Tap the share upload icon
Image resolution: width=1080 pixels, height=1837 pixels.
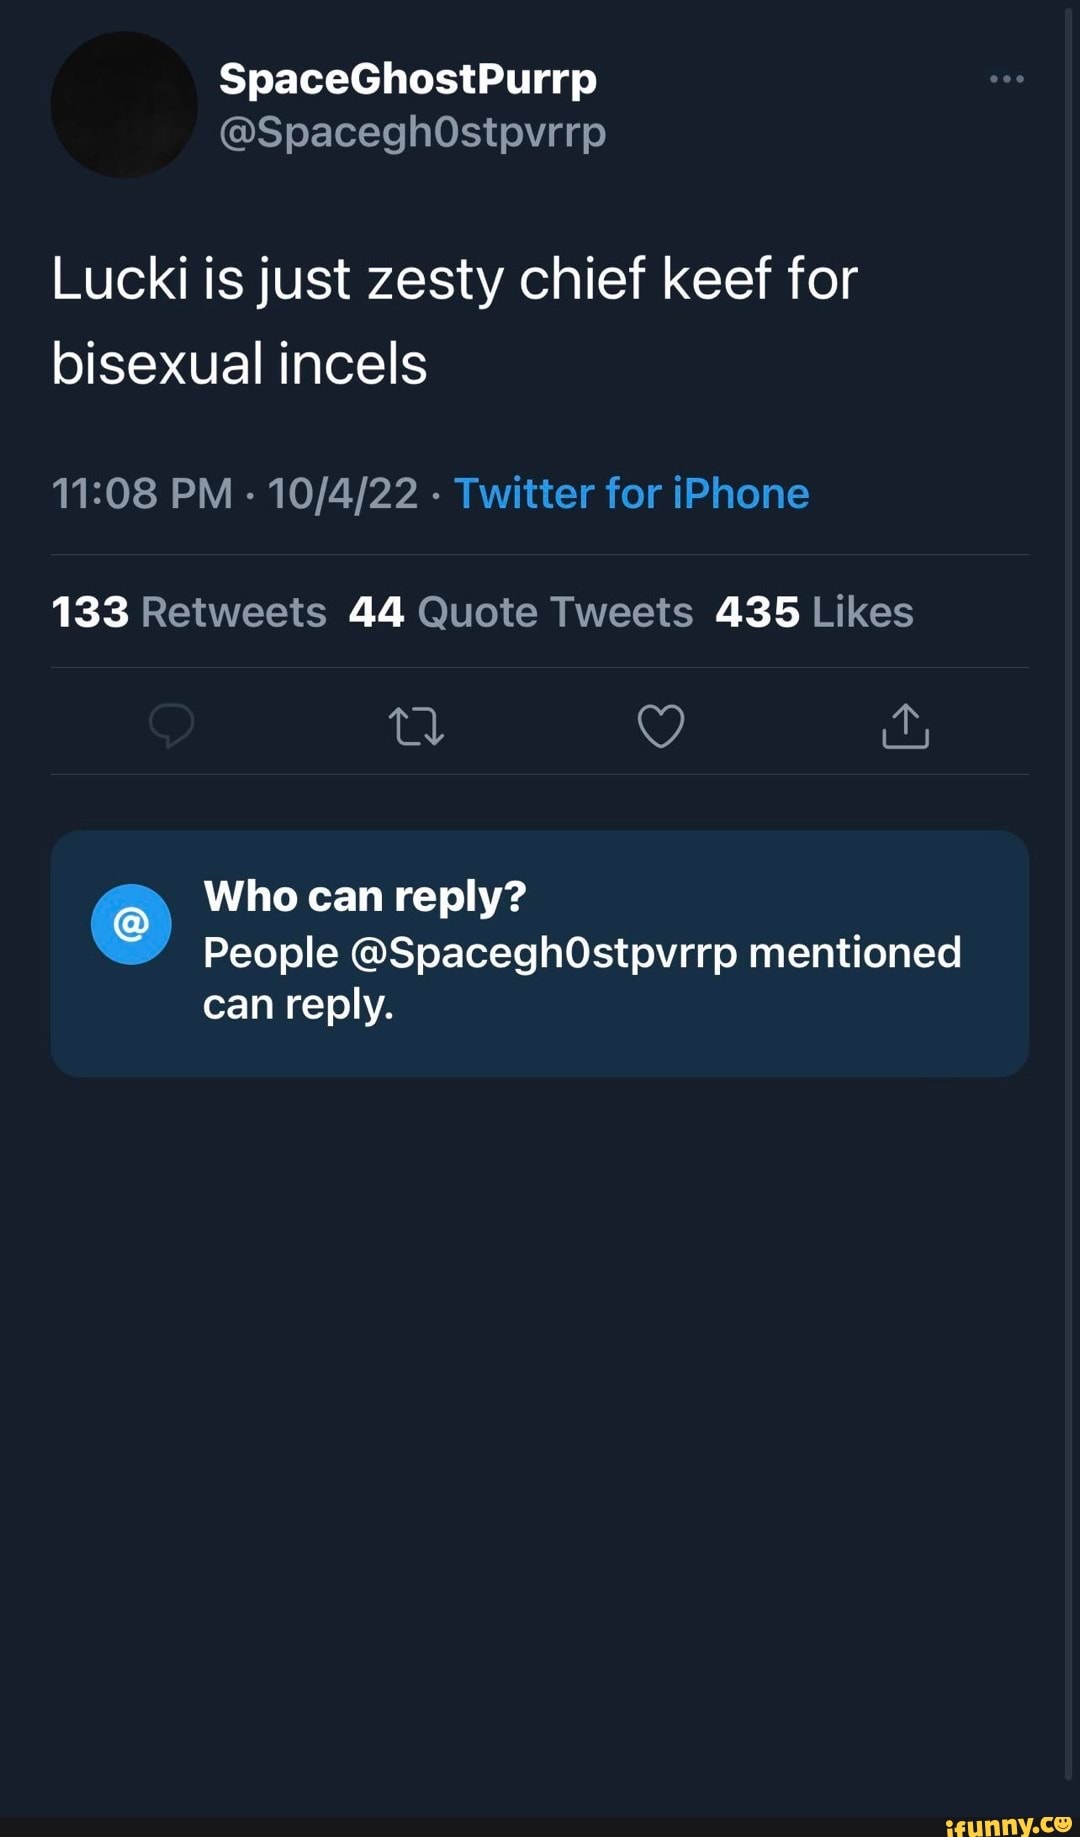[906, 726]
